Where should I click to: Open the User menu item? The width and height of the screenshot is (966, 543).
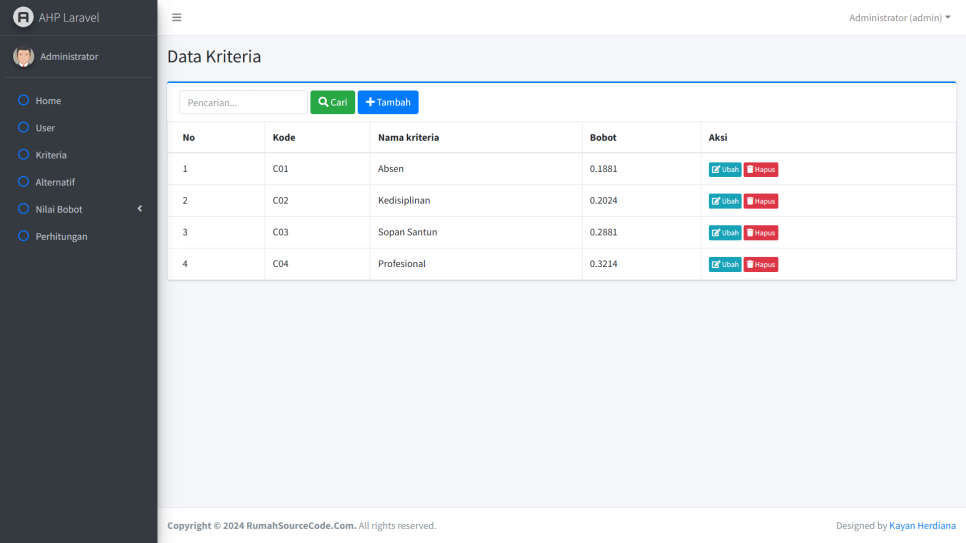coord(78,128)
